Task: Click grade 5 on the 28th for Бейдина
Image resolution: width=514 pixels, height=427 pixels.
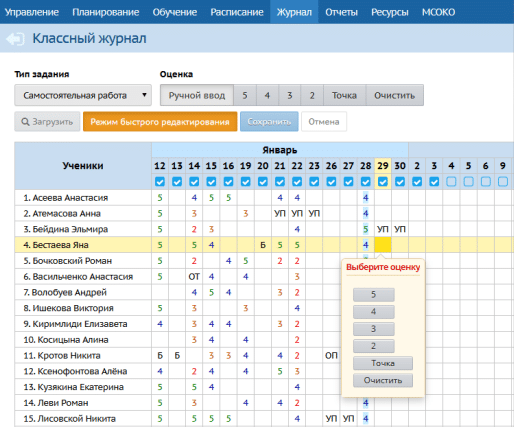Action: tap(366, 229)
